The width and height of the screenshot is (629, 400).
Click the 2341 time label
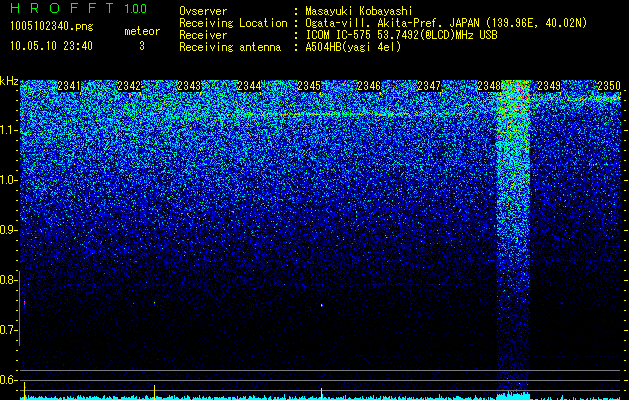point(69,86)
